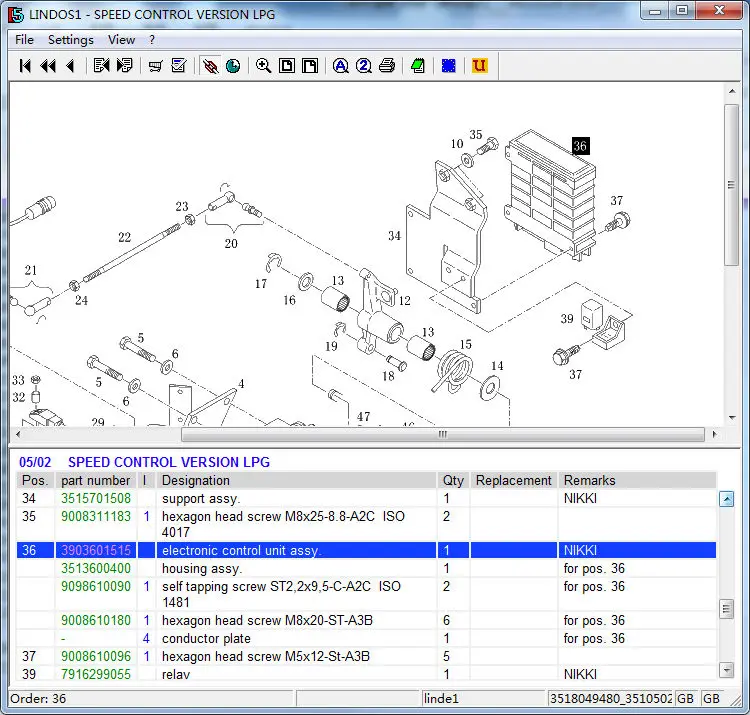Open the File menu

pos(24,40)
